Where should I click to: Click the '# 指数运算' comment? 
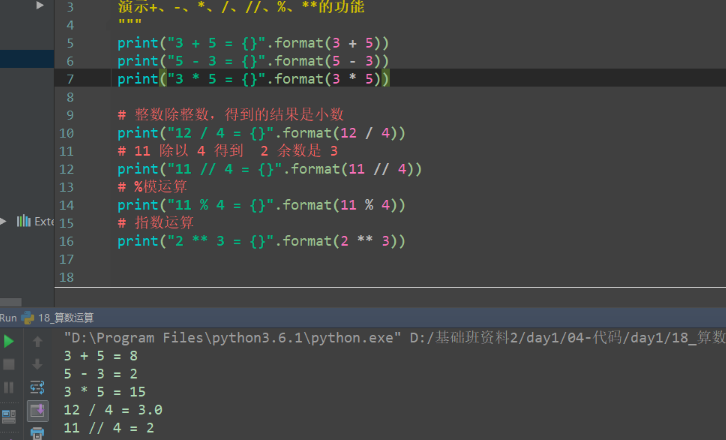click(x=155, y=223)
